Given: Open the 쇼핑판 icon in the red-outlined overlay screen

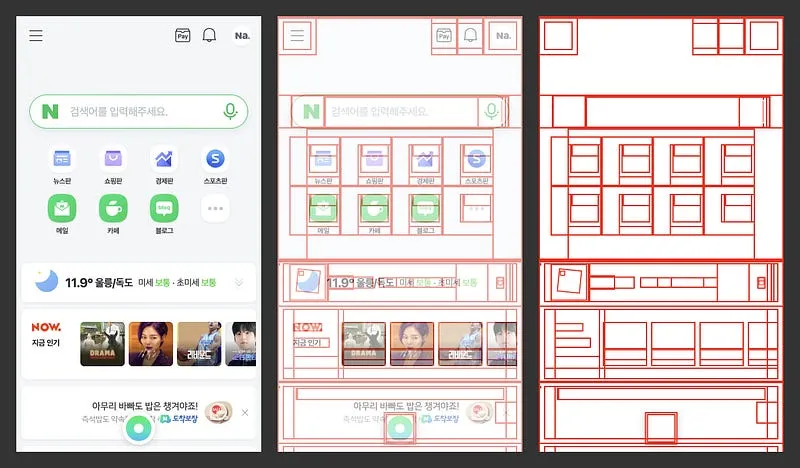Looking at the screenshot, I should (374, 159).
